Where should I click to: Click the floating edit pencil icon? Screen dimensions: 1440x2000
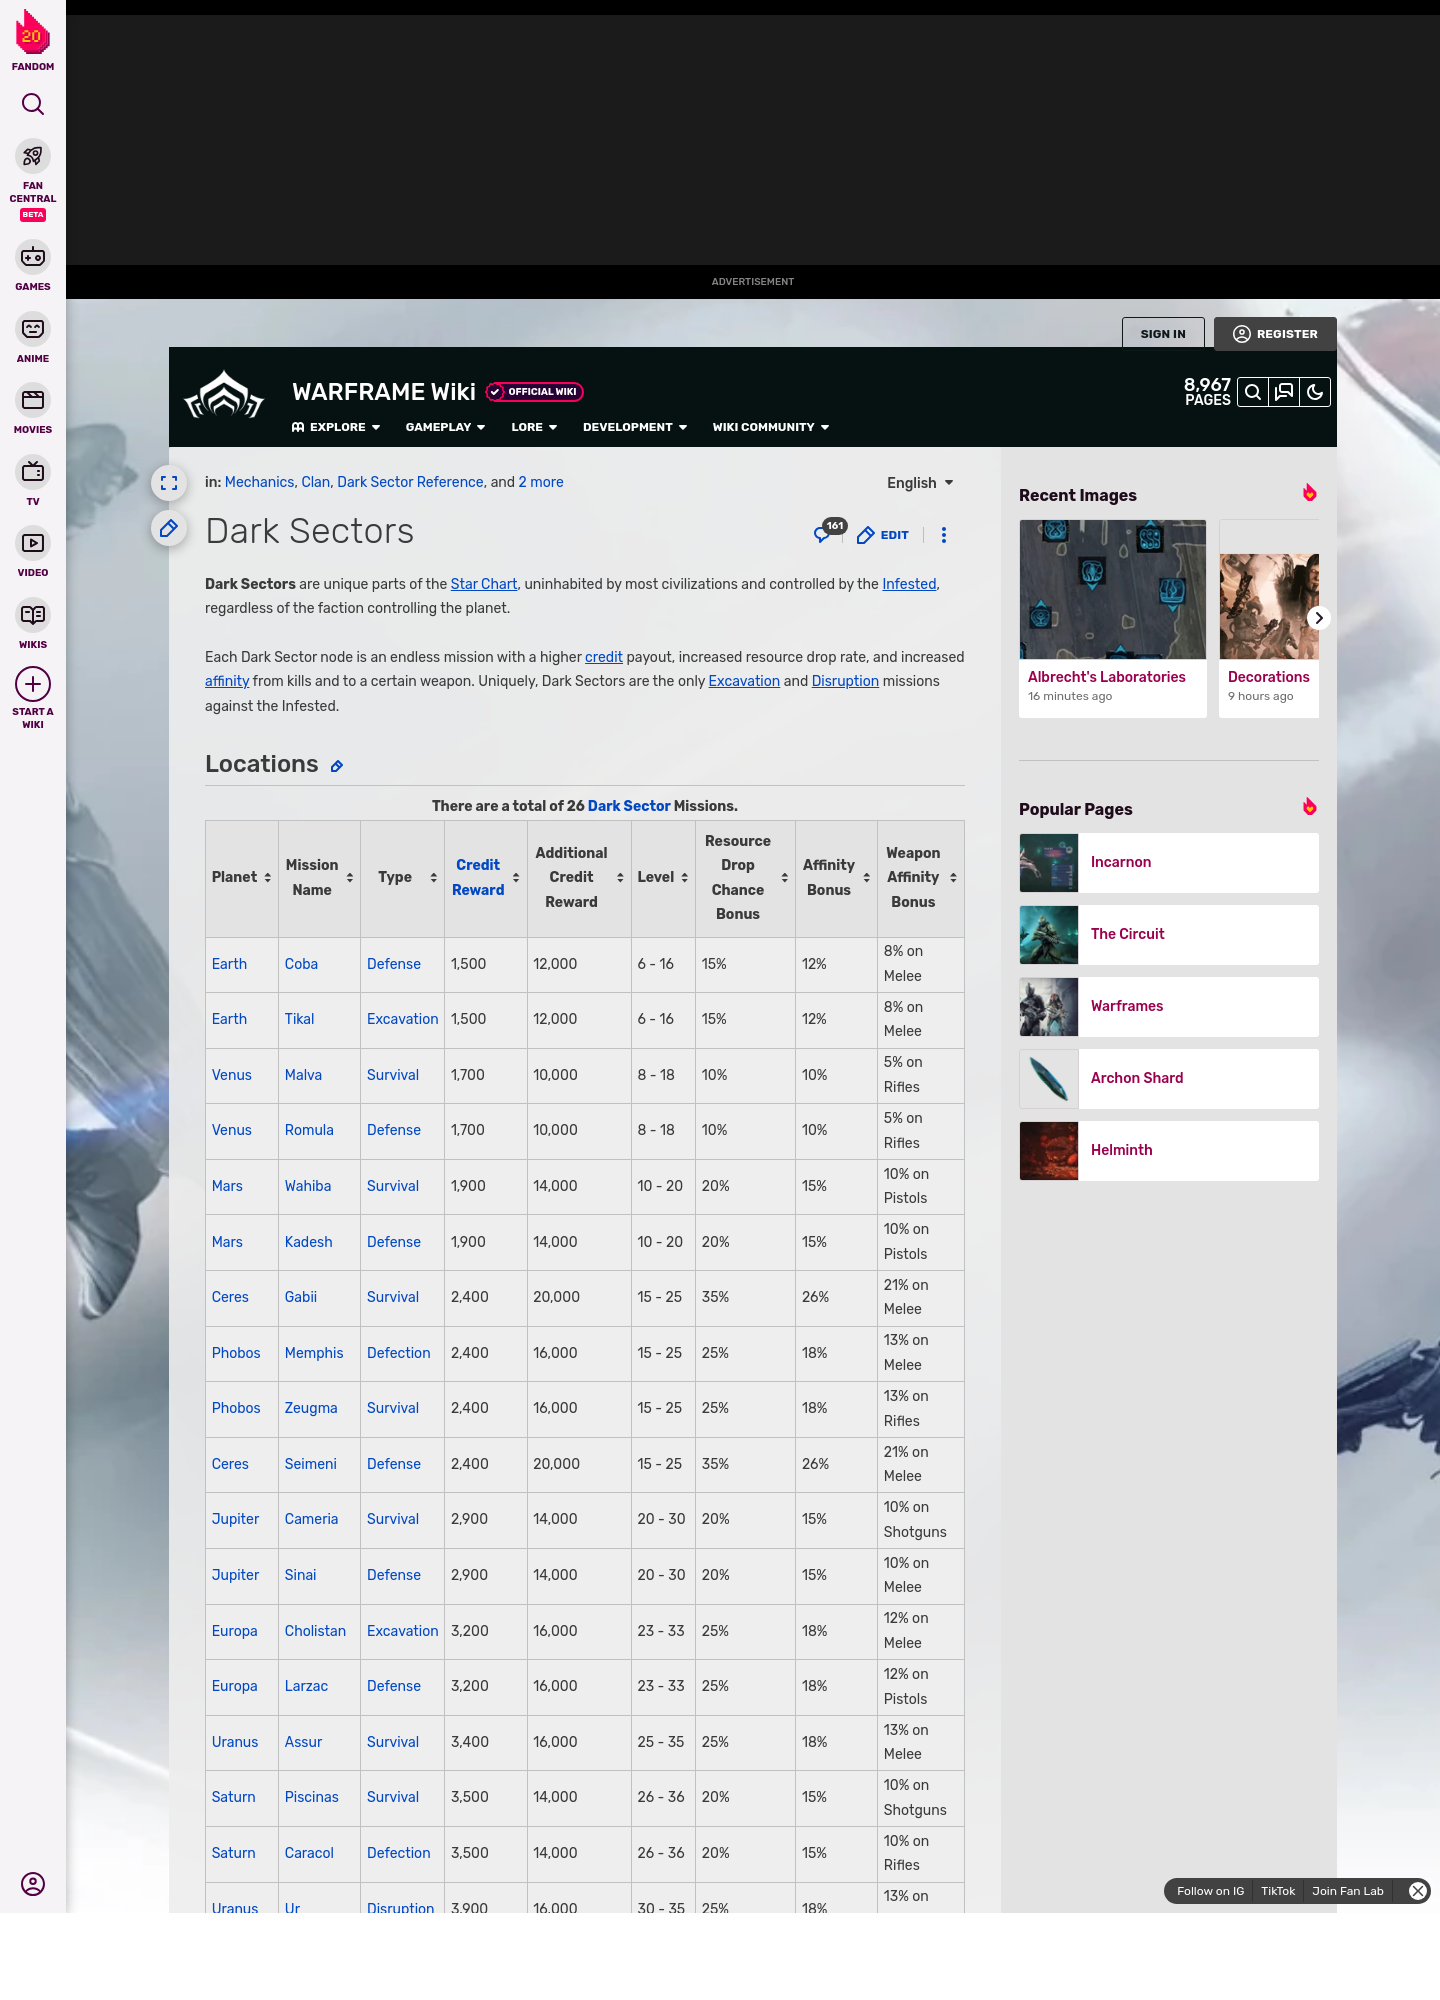(169, 528)
